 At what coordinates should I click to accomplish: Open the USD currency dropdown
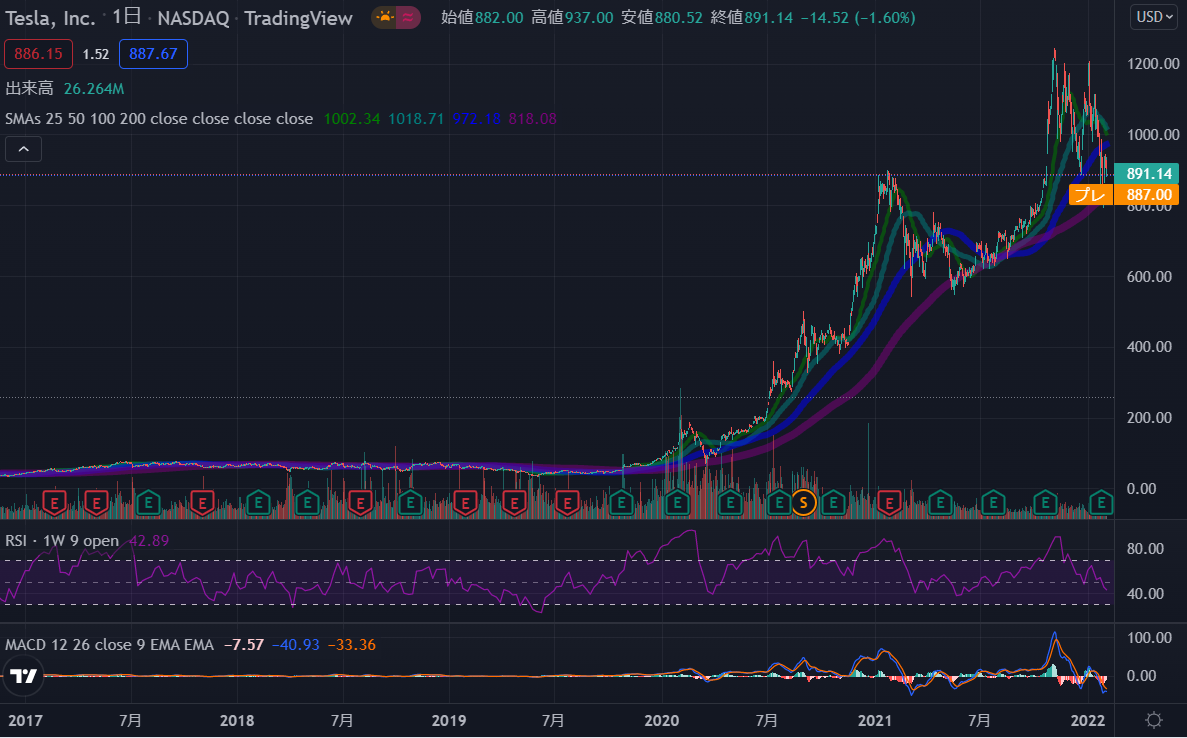click(x=1154, y=17)
